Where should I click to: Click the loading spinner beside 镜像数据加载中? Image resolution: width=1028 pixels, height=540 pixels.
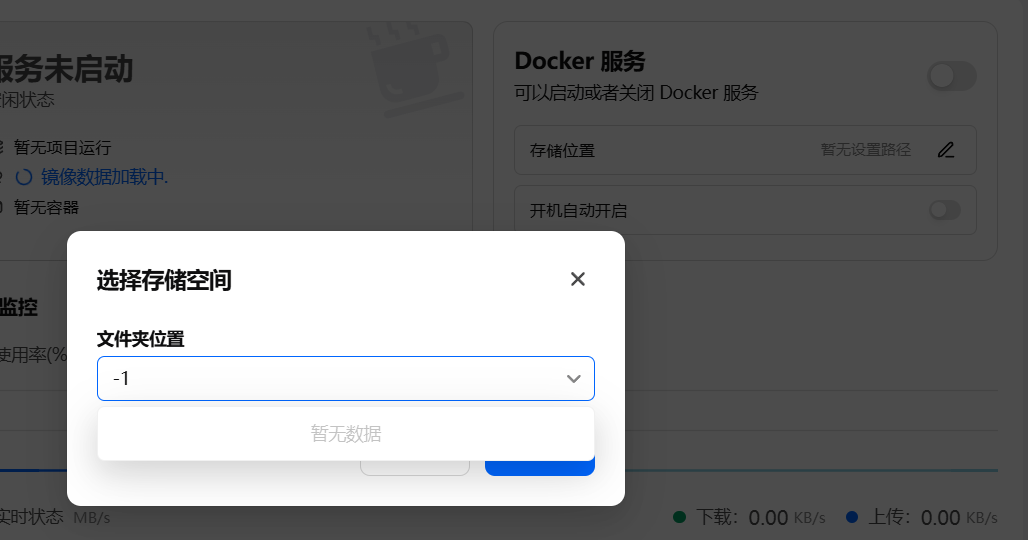pyautogui.click(x=24, y=177)
